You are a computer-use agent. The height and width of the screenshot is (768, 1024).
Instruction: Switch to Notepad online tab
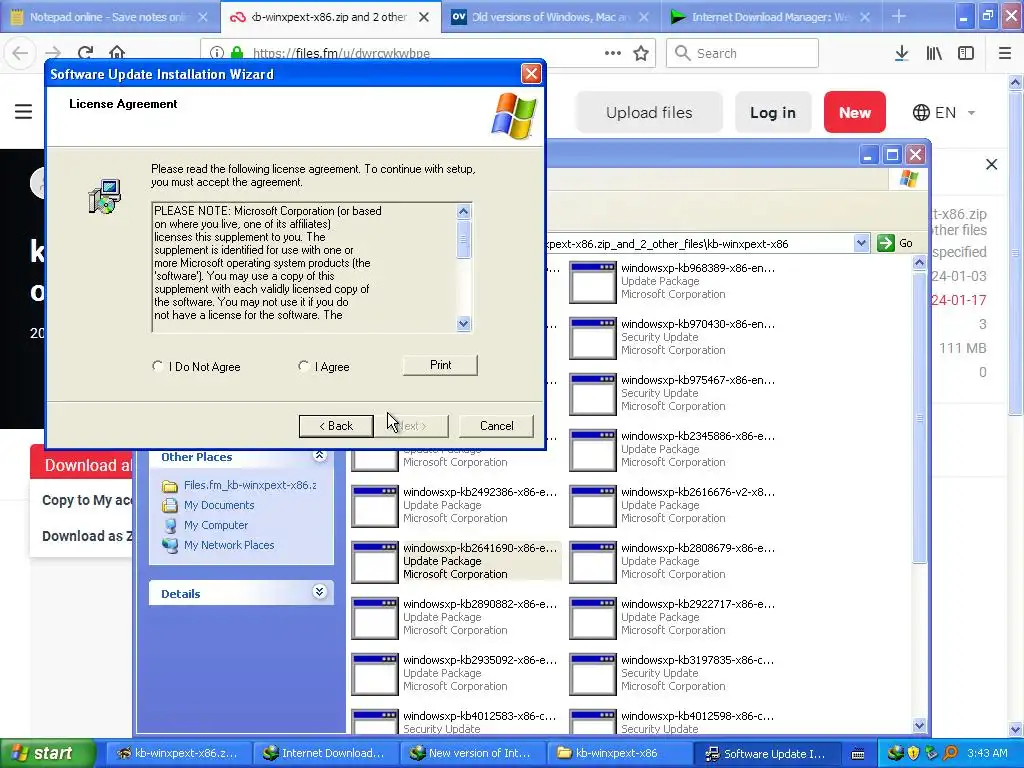110,17
